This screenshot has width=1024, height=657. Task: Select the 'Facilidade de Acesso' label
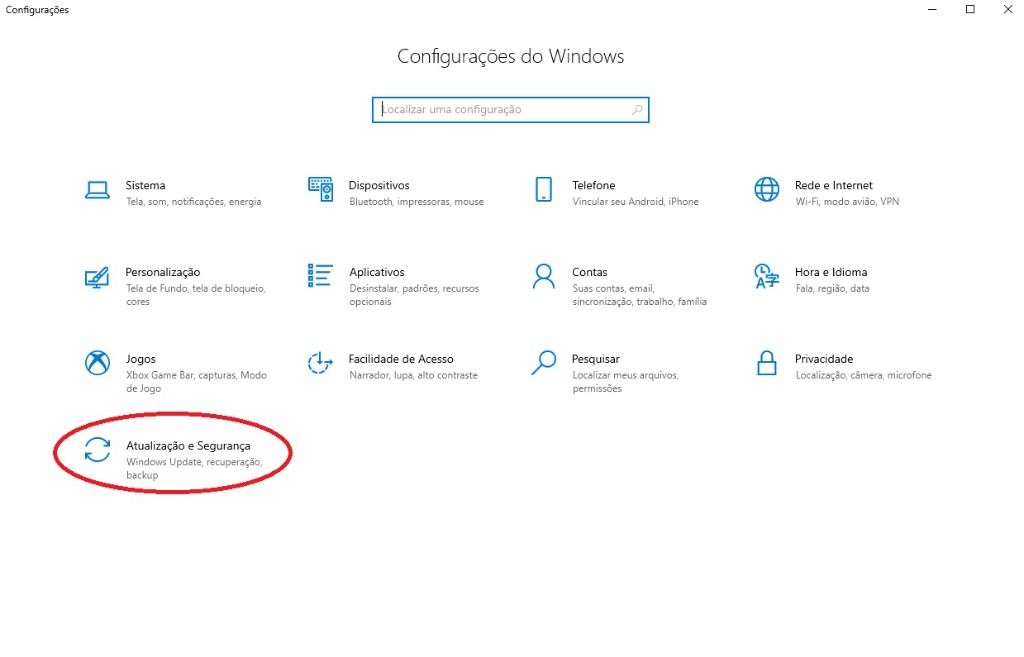[400, 359]
